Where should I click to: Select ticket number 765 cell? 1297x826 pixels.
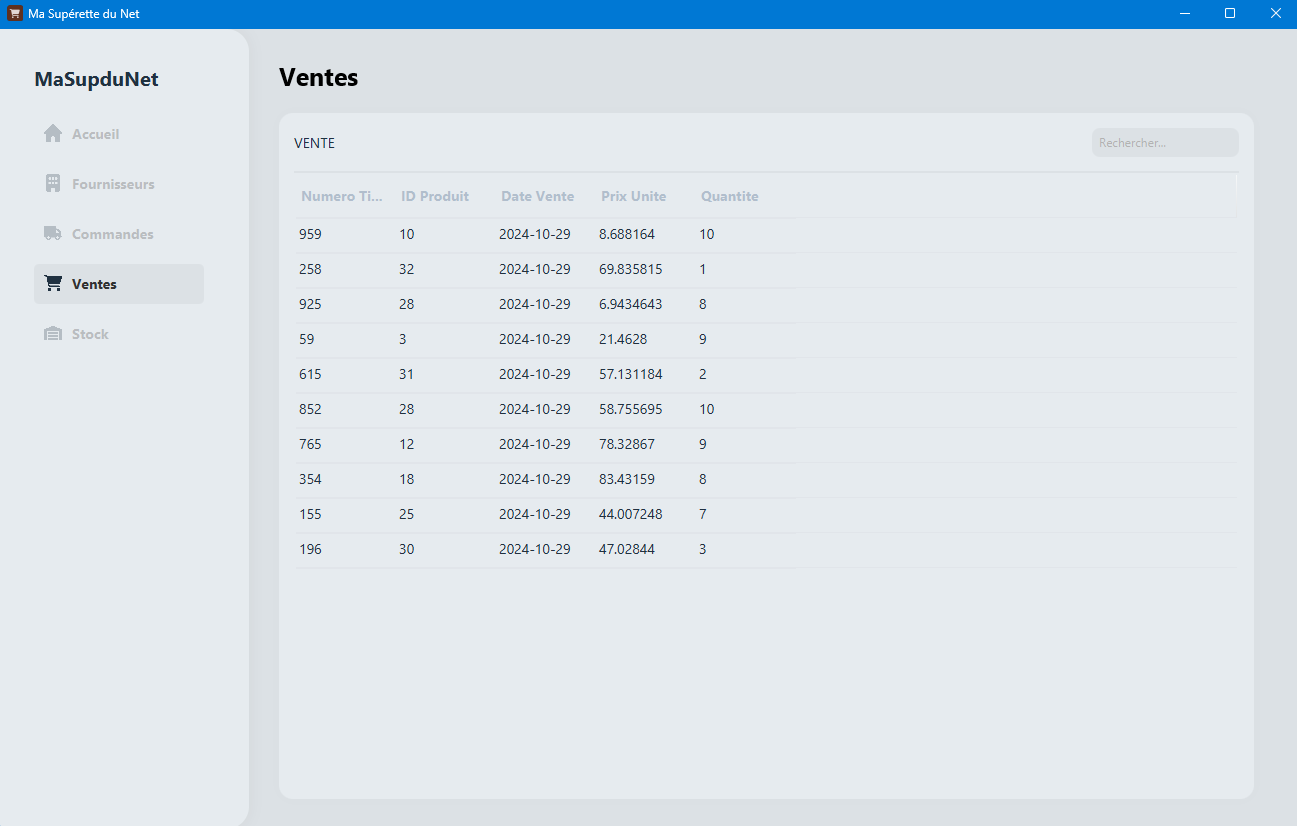pos(345,444)
